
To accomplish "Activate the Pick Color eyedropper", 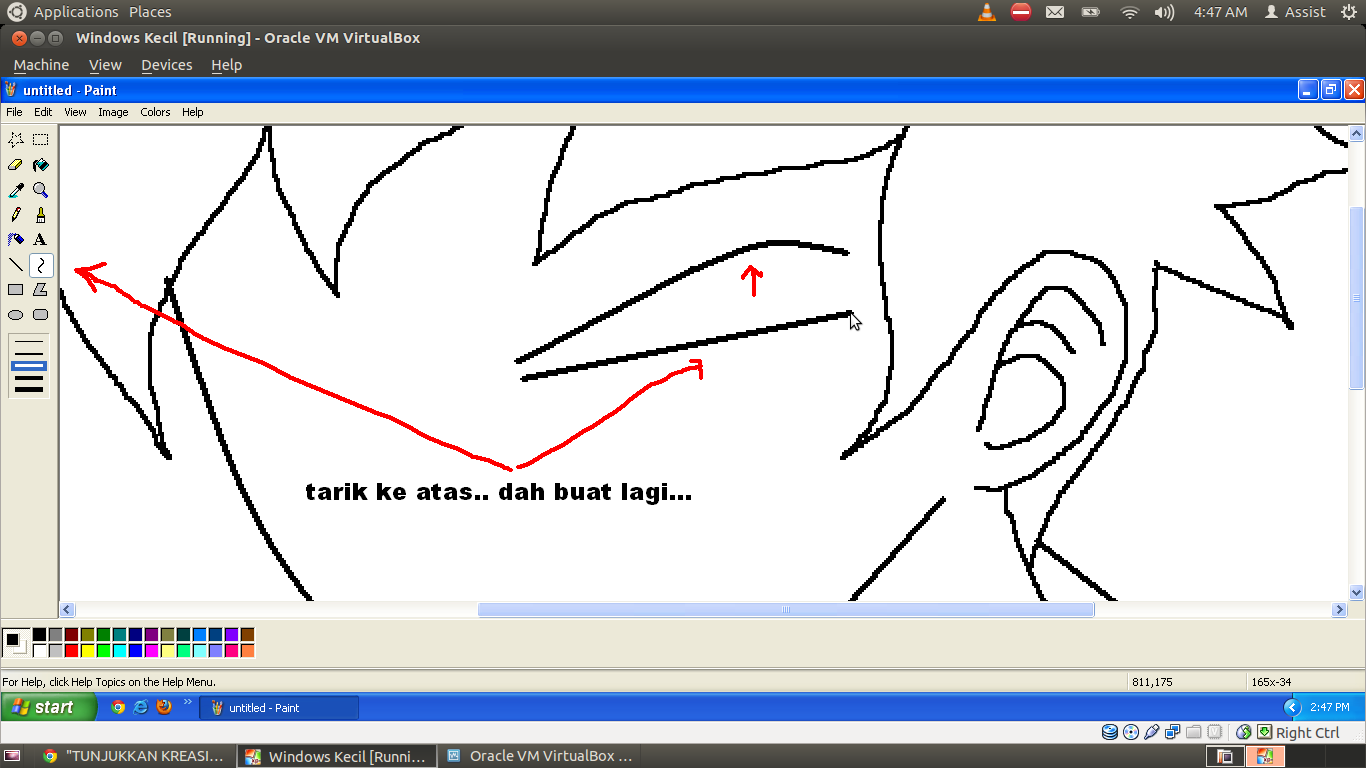I will 16,190.
